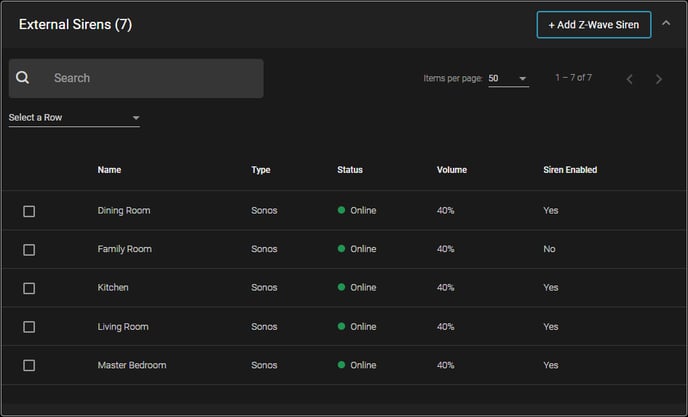This screenshot has height=417, width=688.
Task: Check the Living Room checkbox
Action: (x=29, y=327)
